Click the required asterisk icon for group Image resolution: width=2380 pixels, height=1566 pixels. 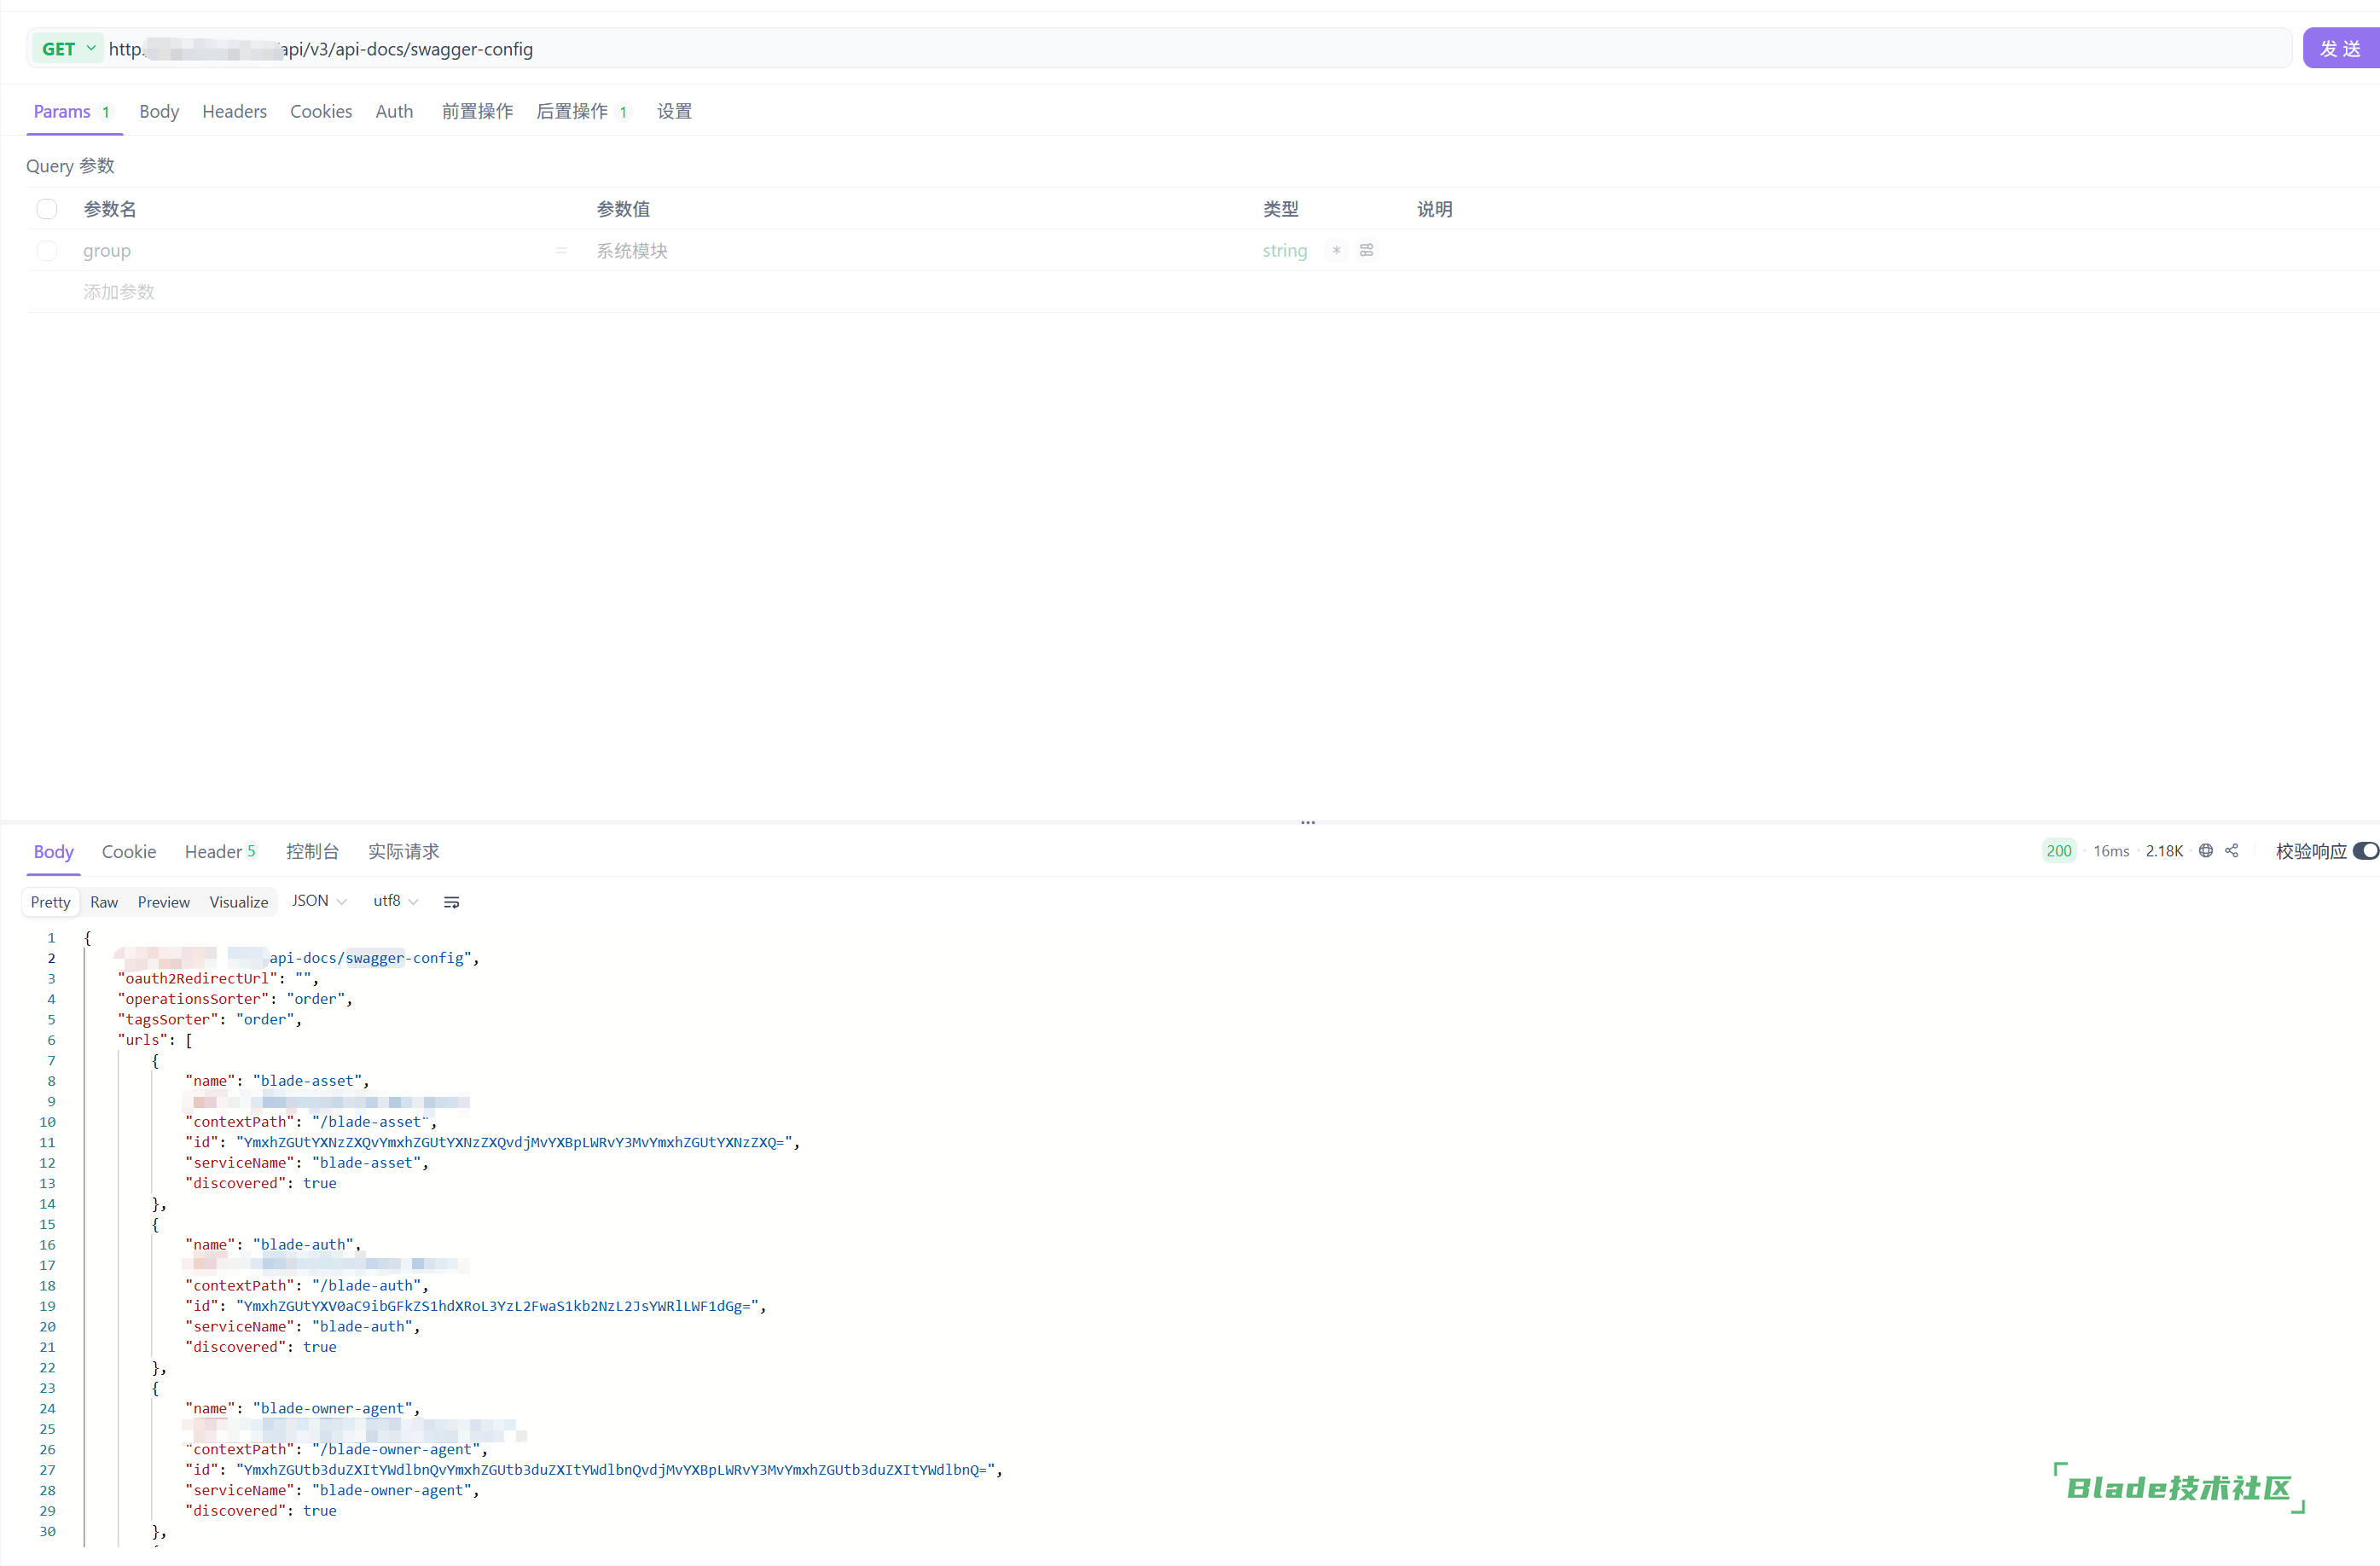click(x=1336, y=250)
